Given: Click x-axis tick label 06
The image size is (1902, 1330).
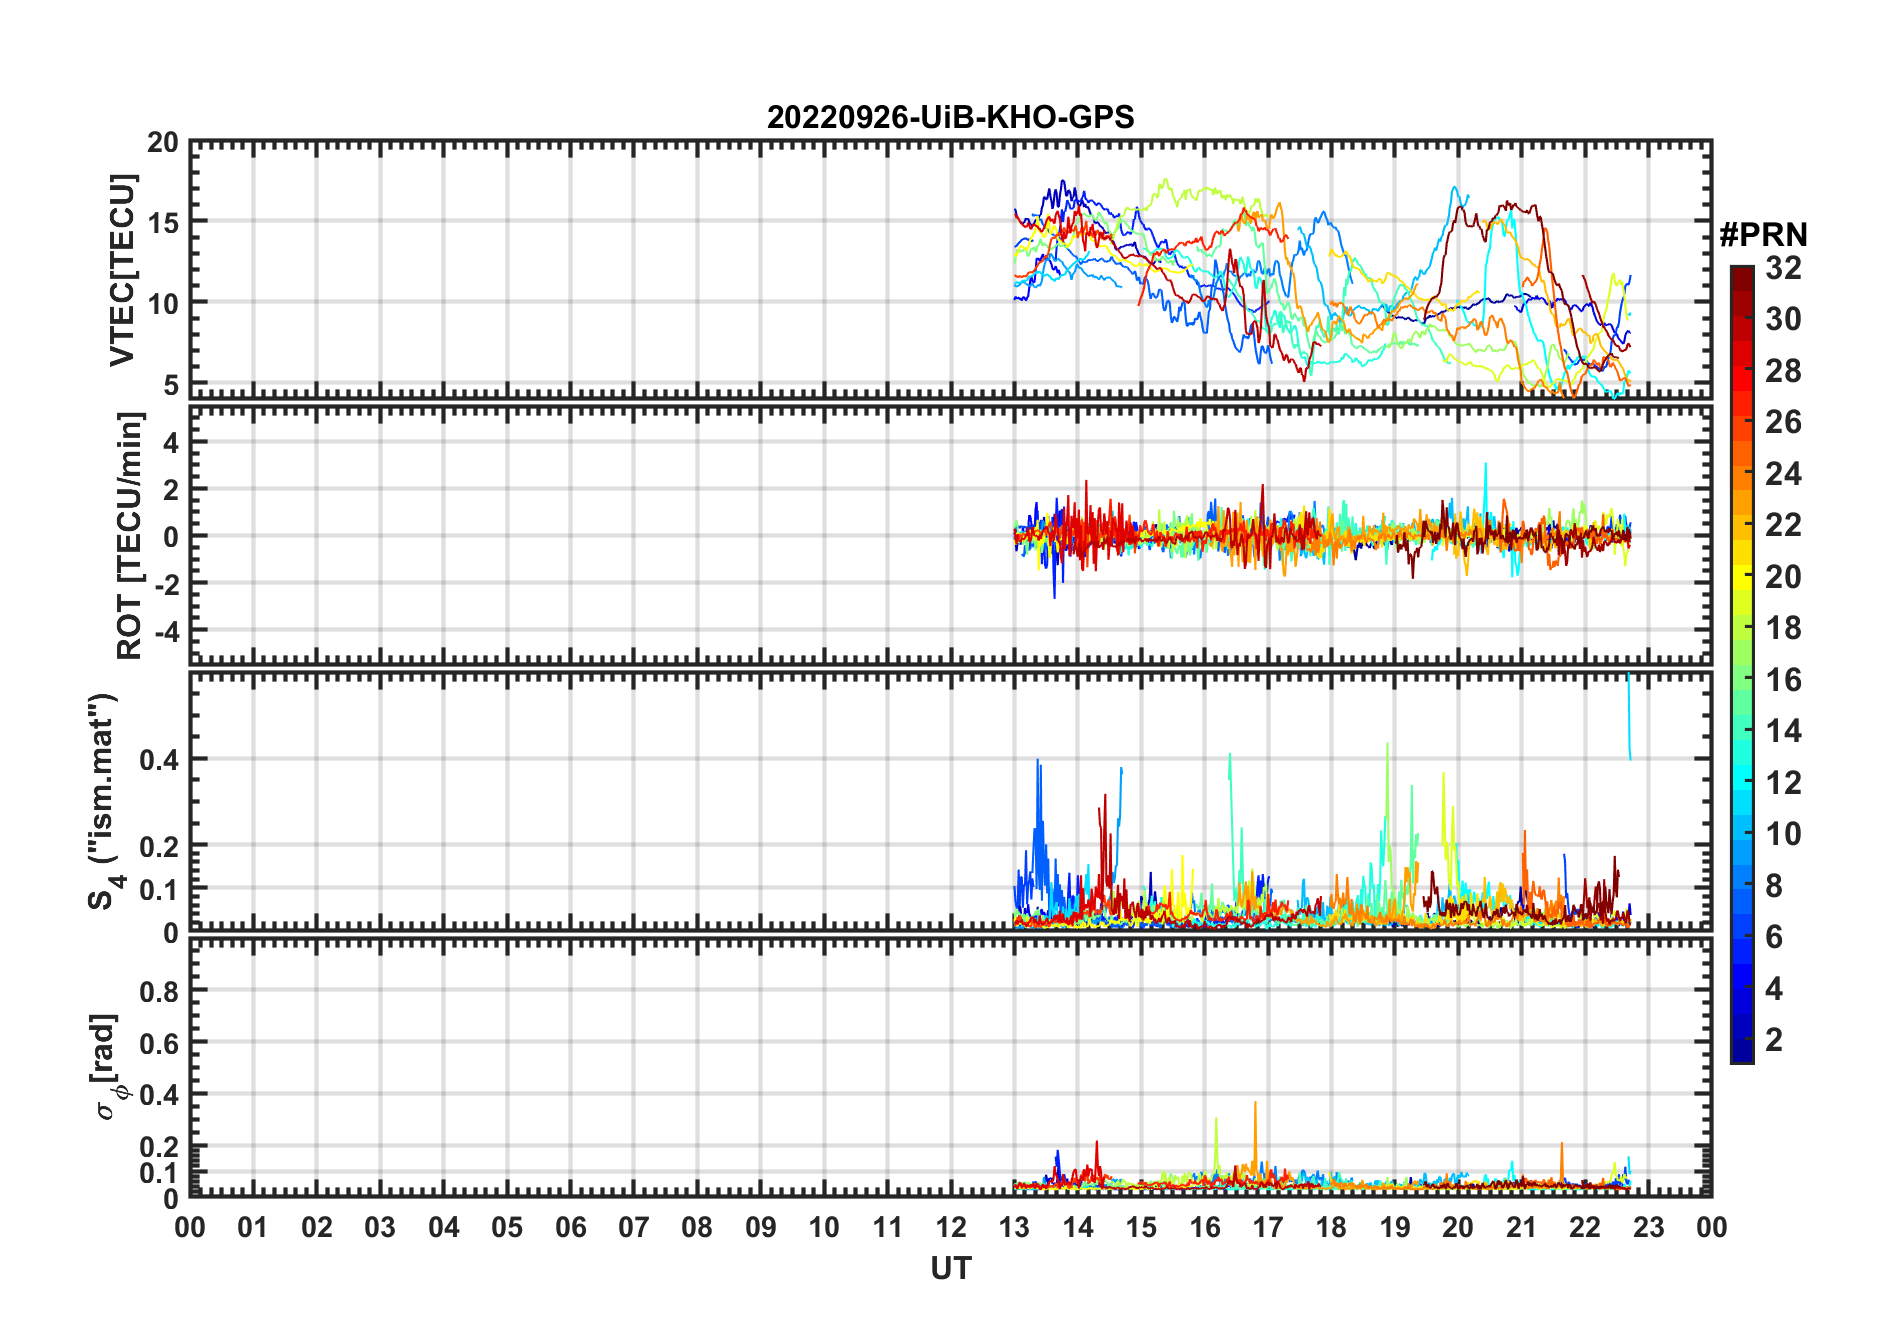Looking at the screenshot, I should [570, 1227].
